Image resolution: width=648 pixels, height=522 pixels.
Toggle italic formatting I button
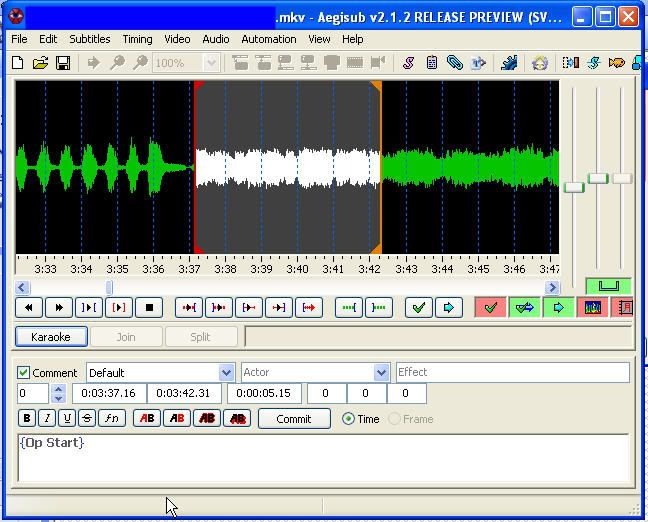[x=47, y=418]
